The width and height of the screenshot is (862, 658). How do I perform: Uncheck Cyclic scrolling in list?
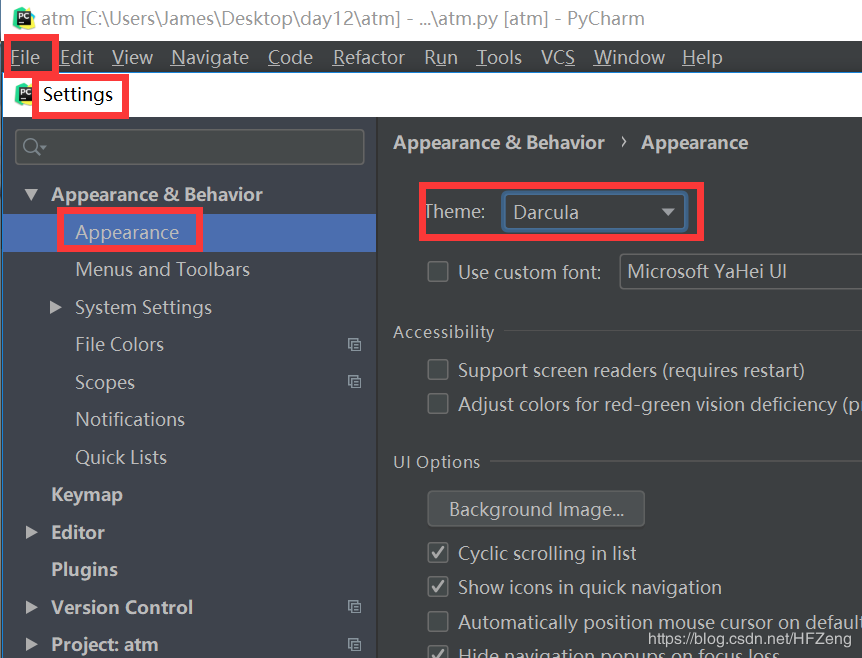coord(438,552)
